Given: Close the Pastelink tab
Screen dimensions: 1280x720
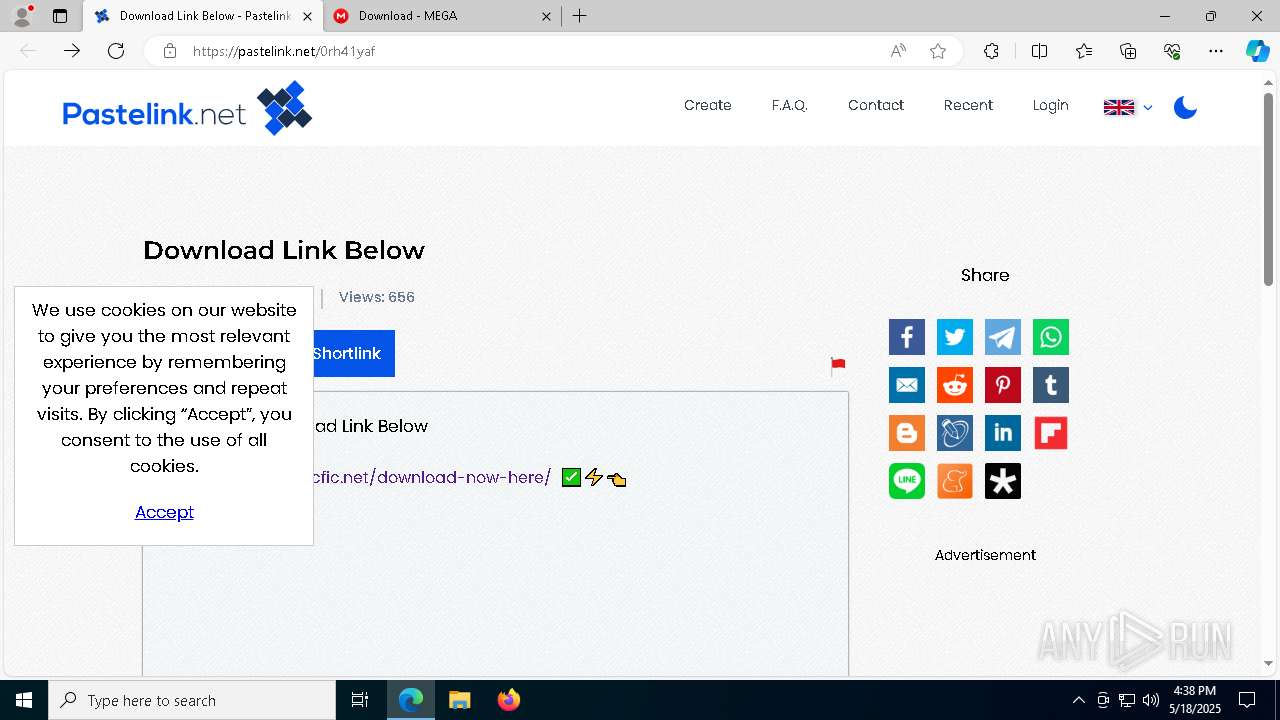Looking at the screenshot, I should pos(307,16).
